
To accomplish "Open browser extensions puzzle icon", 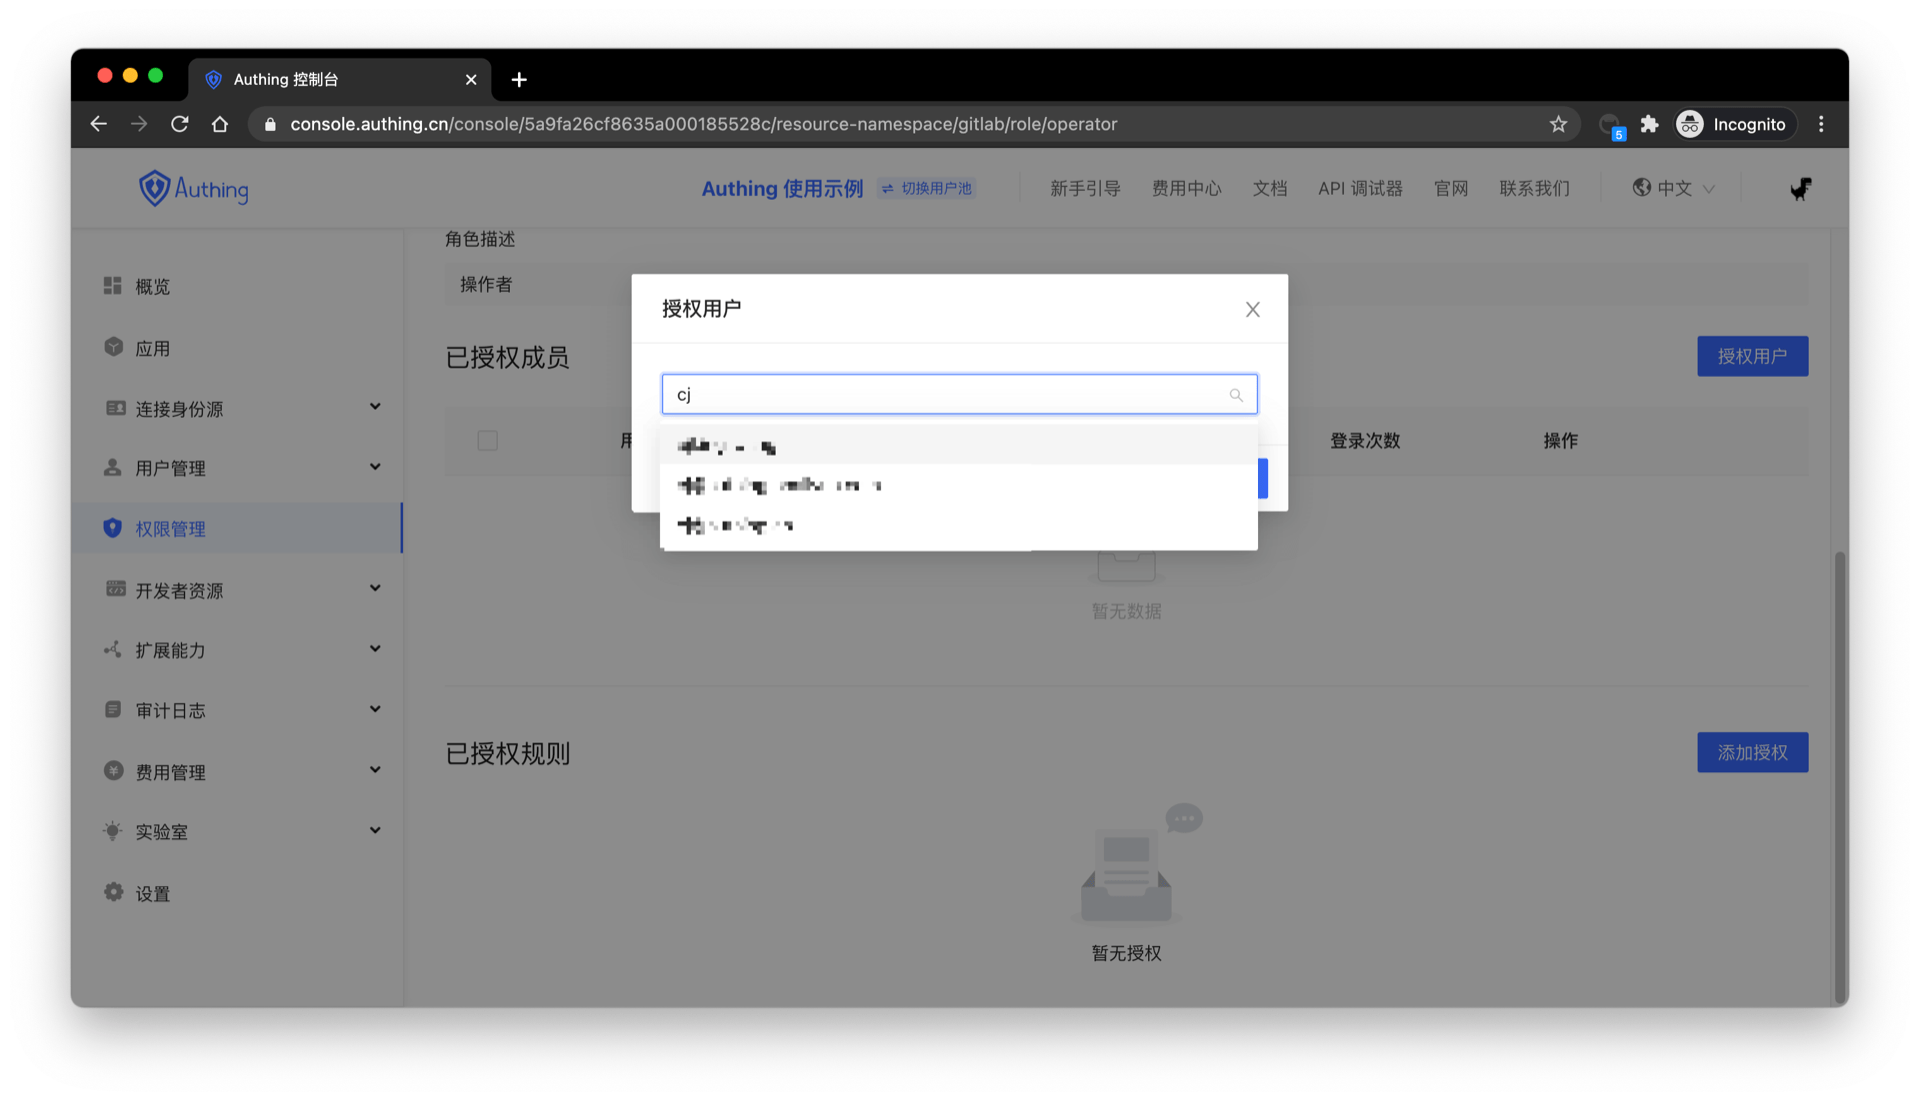I will (1649, 124).
